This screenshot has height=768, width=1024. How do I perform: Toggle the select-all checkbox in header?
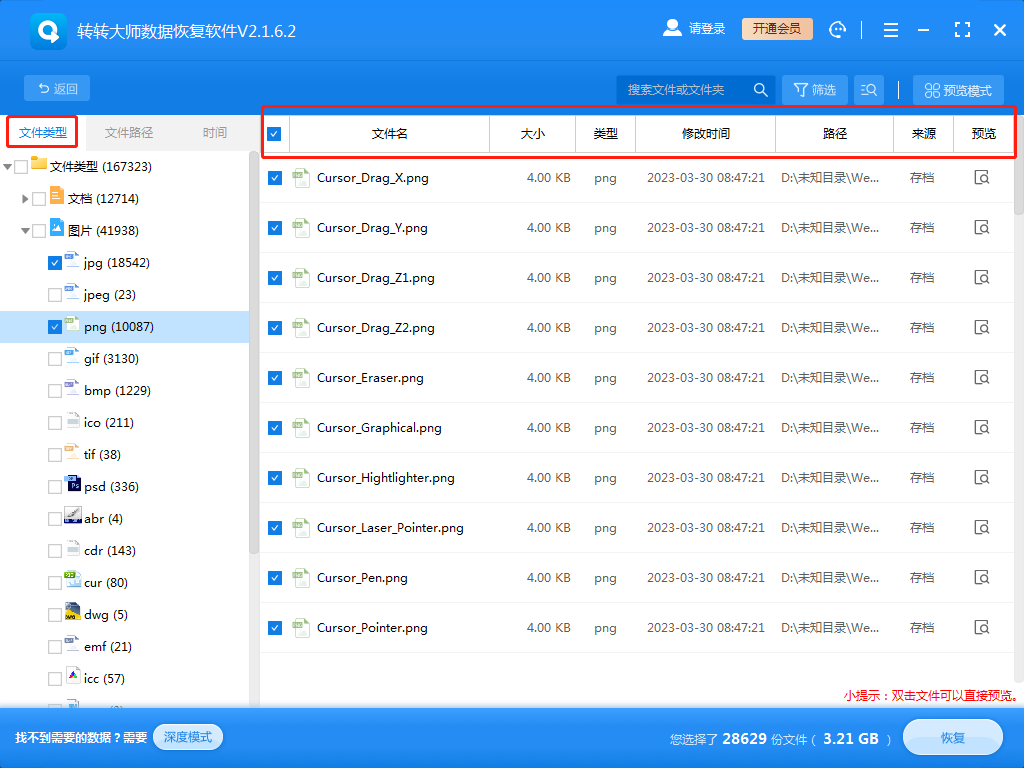(274, 134)
